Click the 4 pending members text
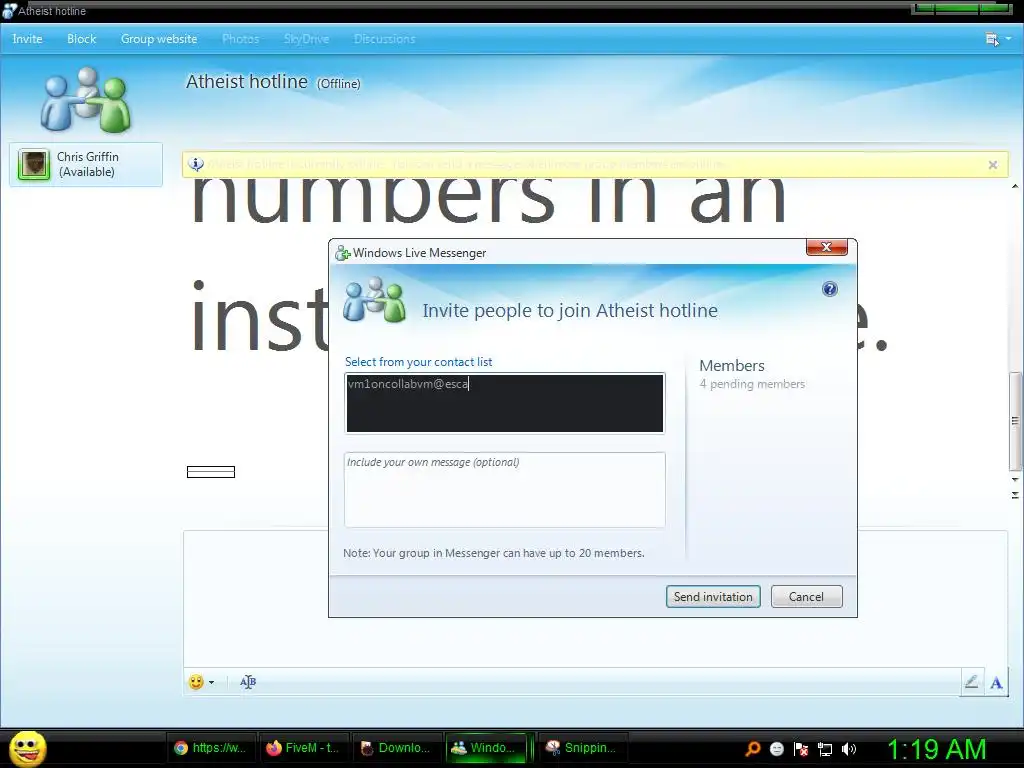 (752, 384)
